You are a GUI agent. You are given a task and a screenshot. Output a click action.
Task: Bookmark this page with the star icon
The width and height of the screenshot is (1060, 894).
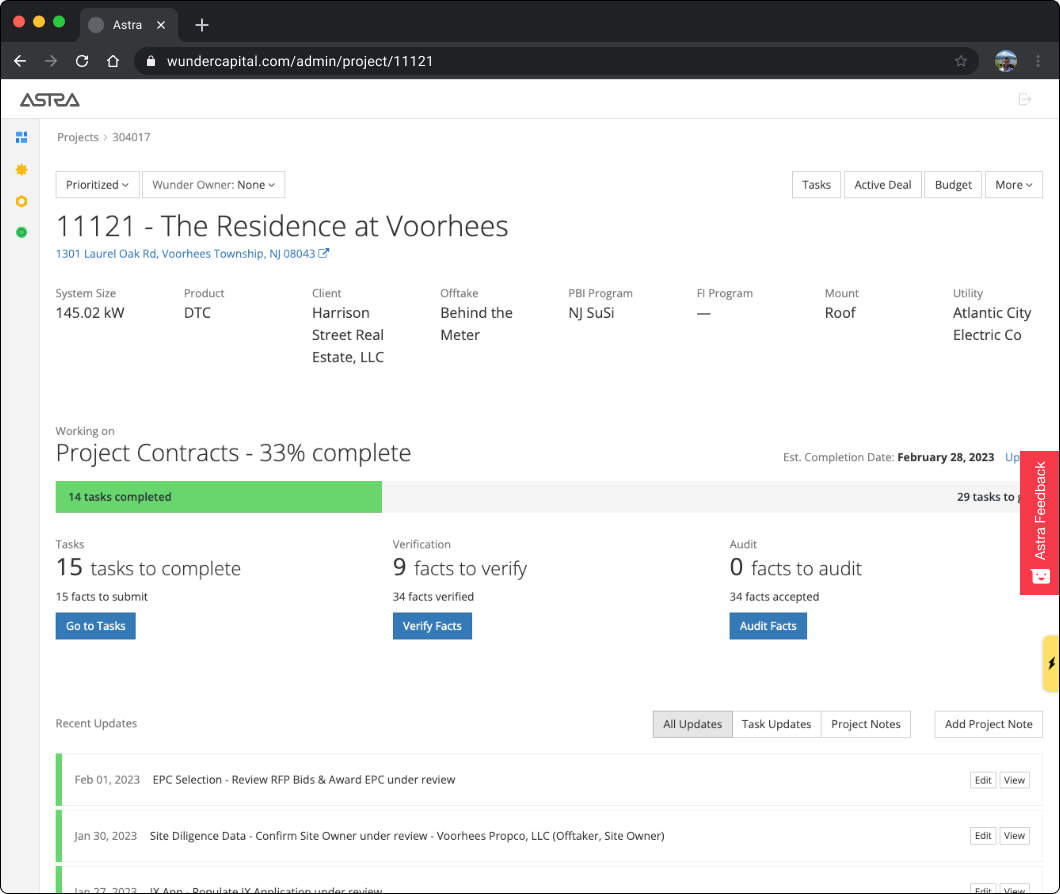(x=961, y=61)
